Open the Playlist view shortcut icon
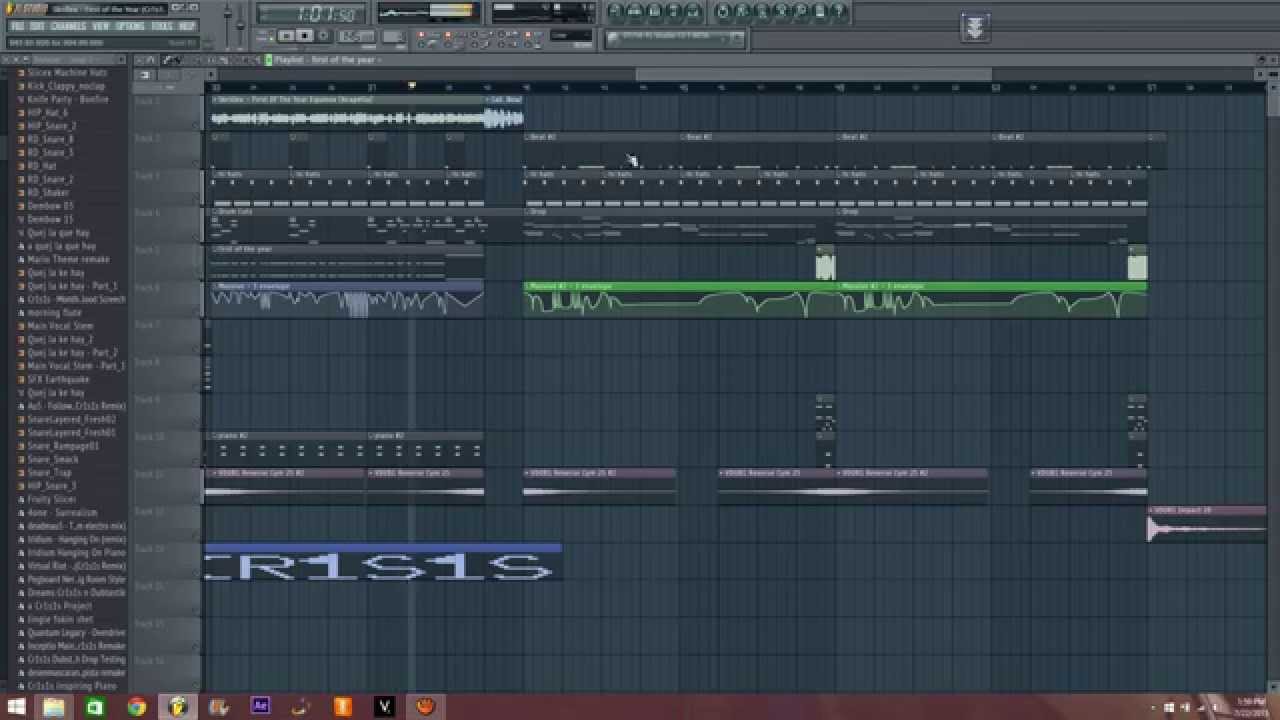Viewport: 1280px width, 720px height. pyautogui.click(x=615, y=12)
